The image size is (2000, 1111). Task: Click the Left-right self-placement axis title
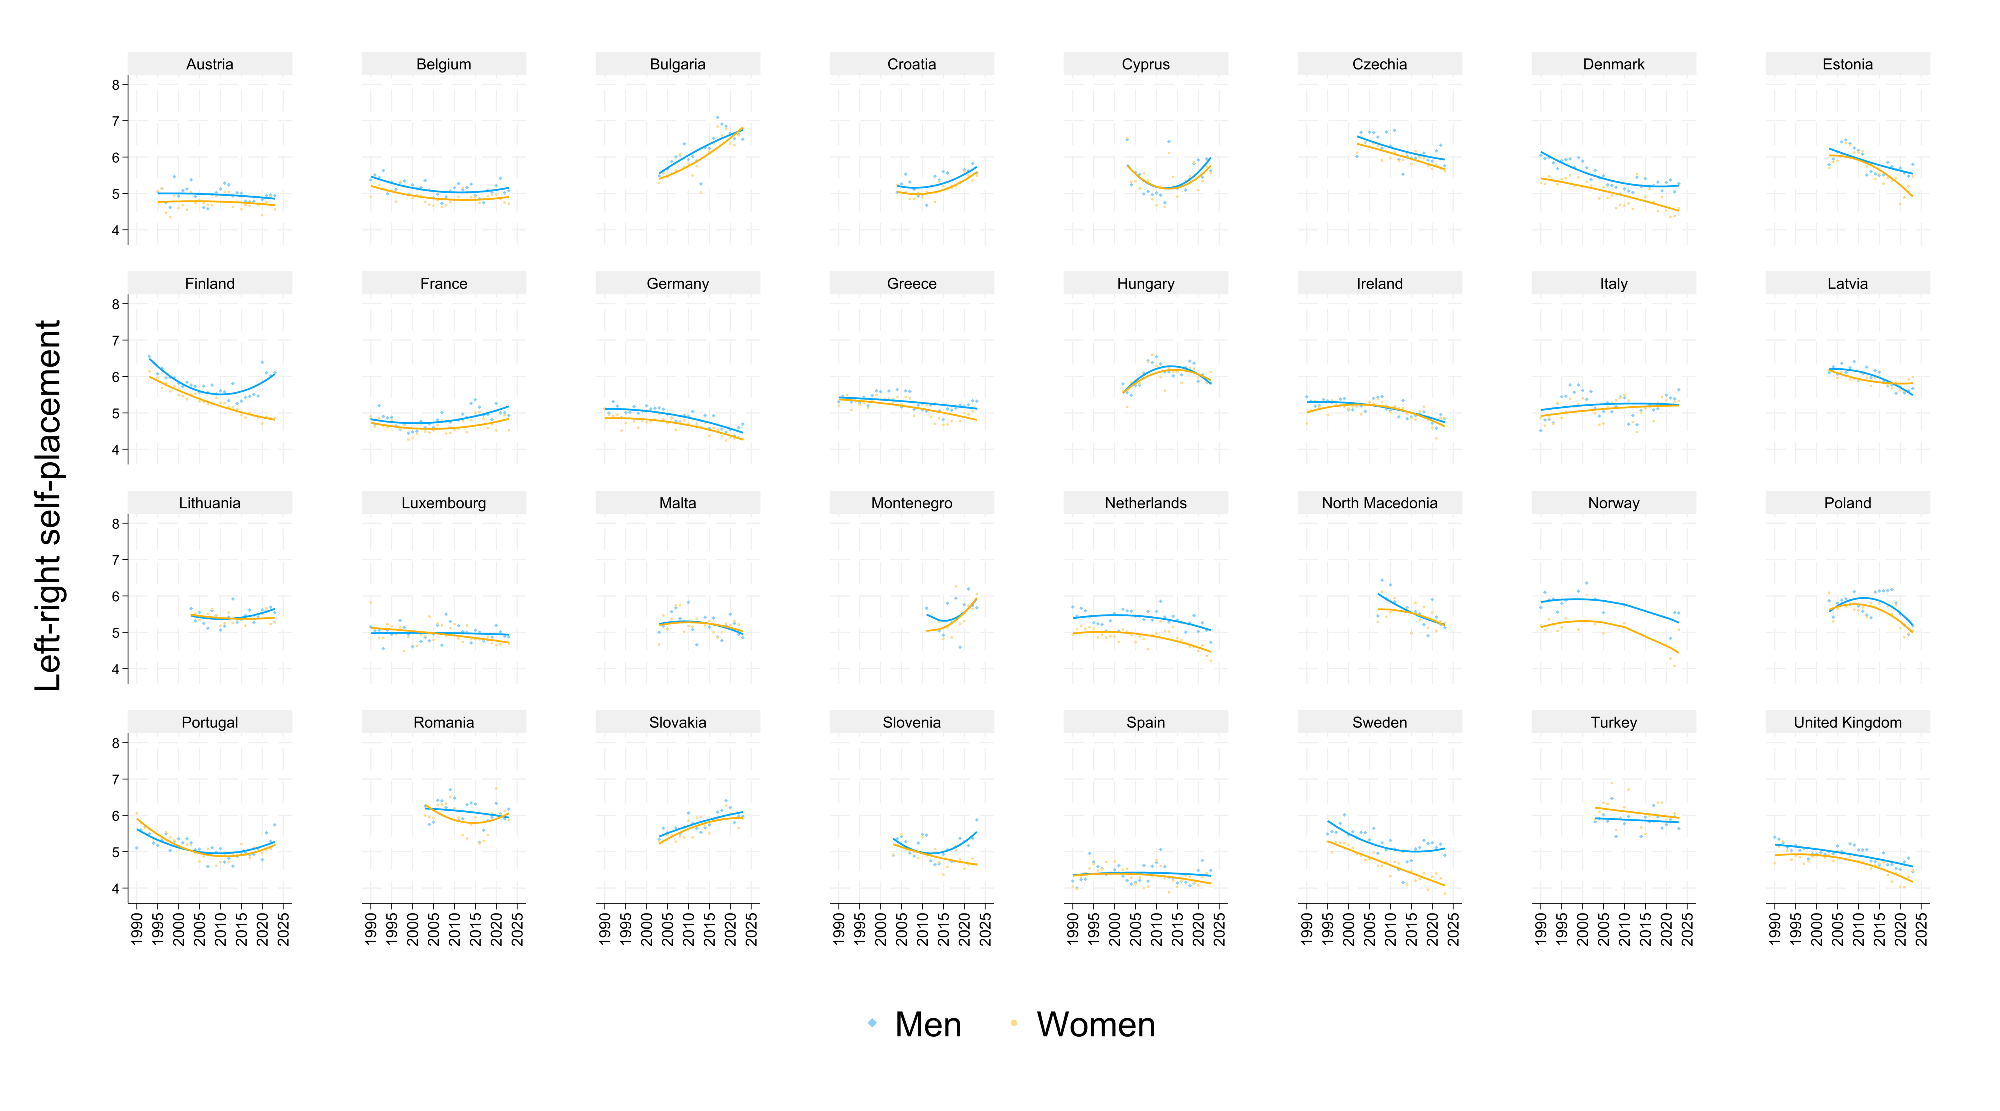point(48,505)
